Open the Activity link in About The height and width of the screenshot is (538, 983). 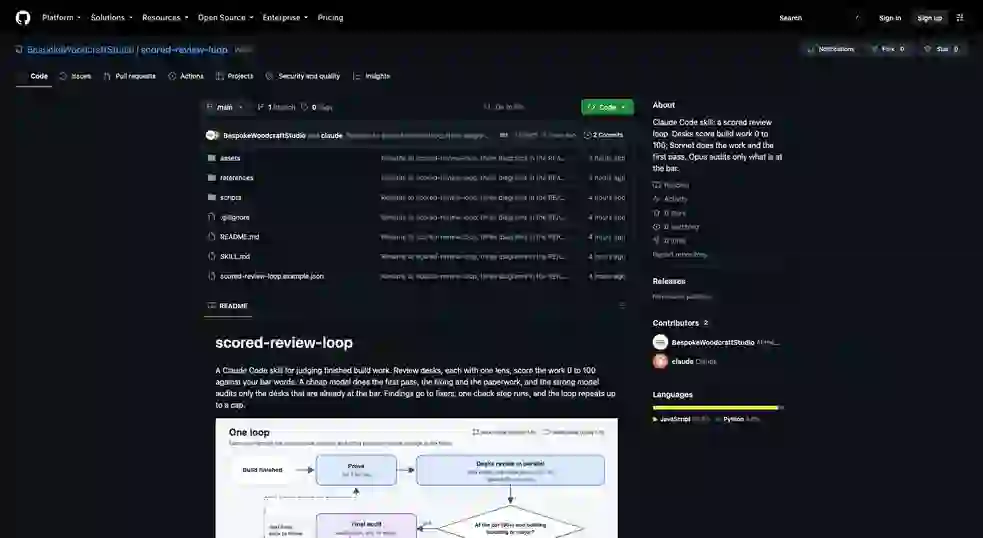pyautogui.click(x=671, y=199)
